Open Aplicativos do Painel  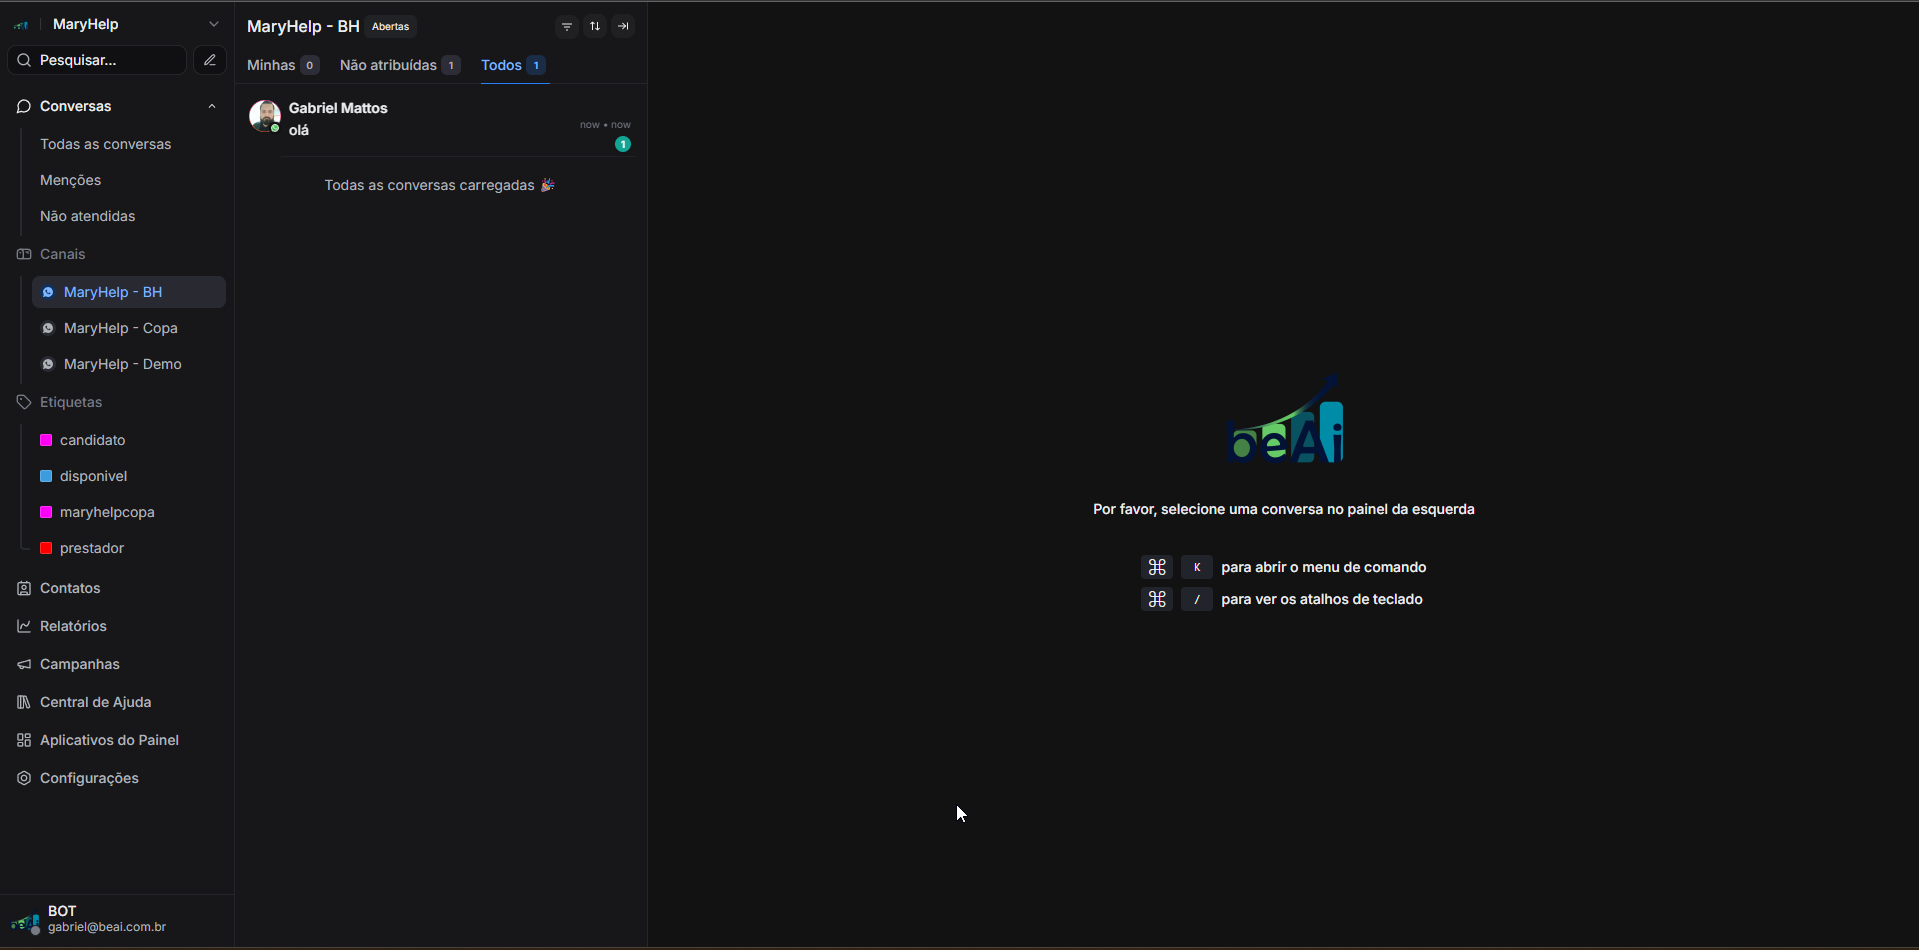coord(109,740)
